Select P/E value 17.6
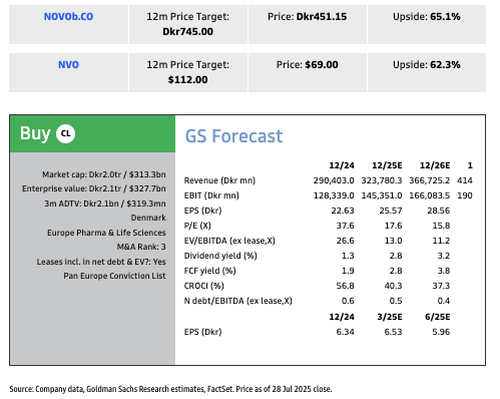This screenshot has height=399, width=500. point(393,226)
